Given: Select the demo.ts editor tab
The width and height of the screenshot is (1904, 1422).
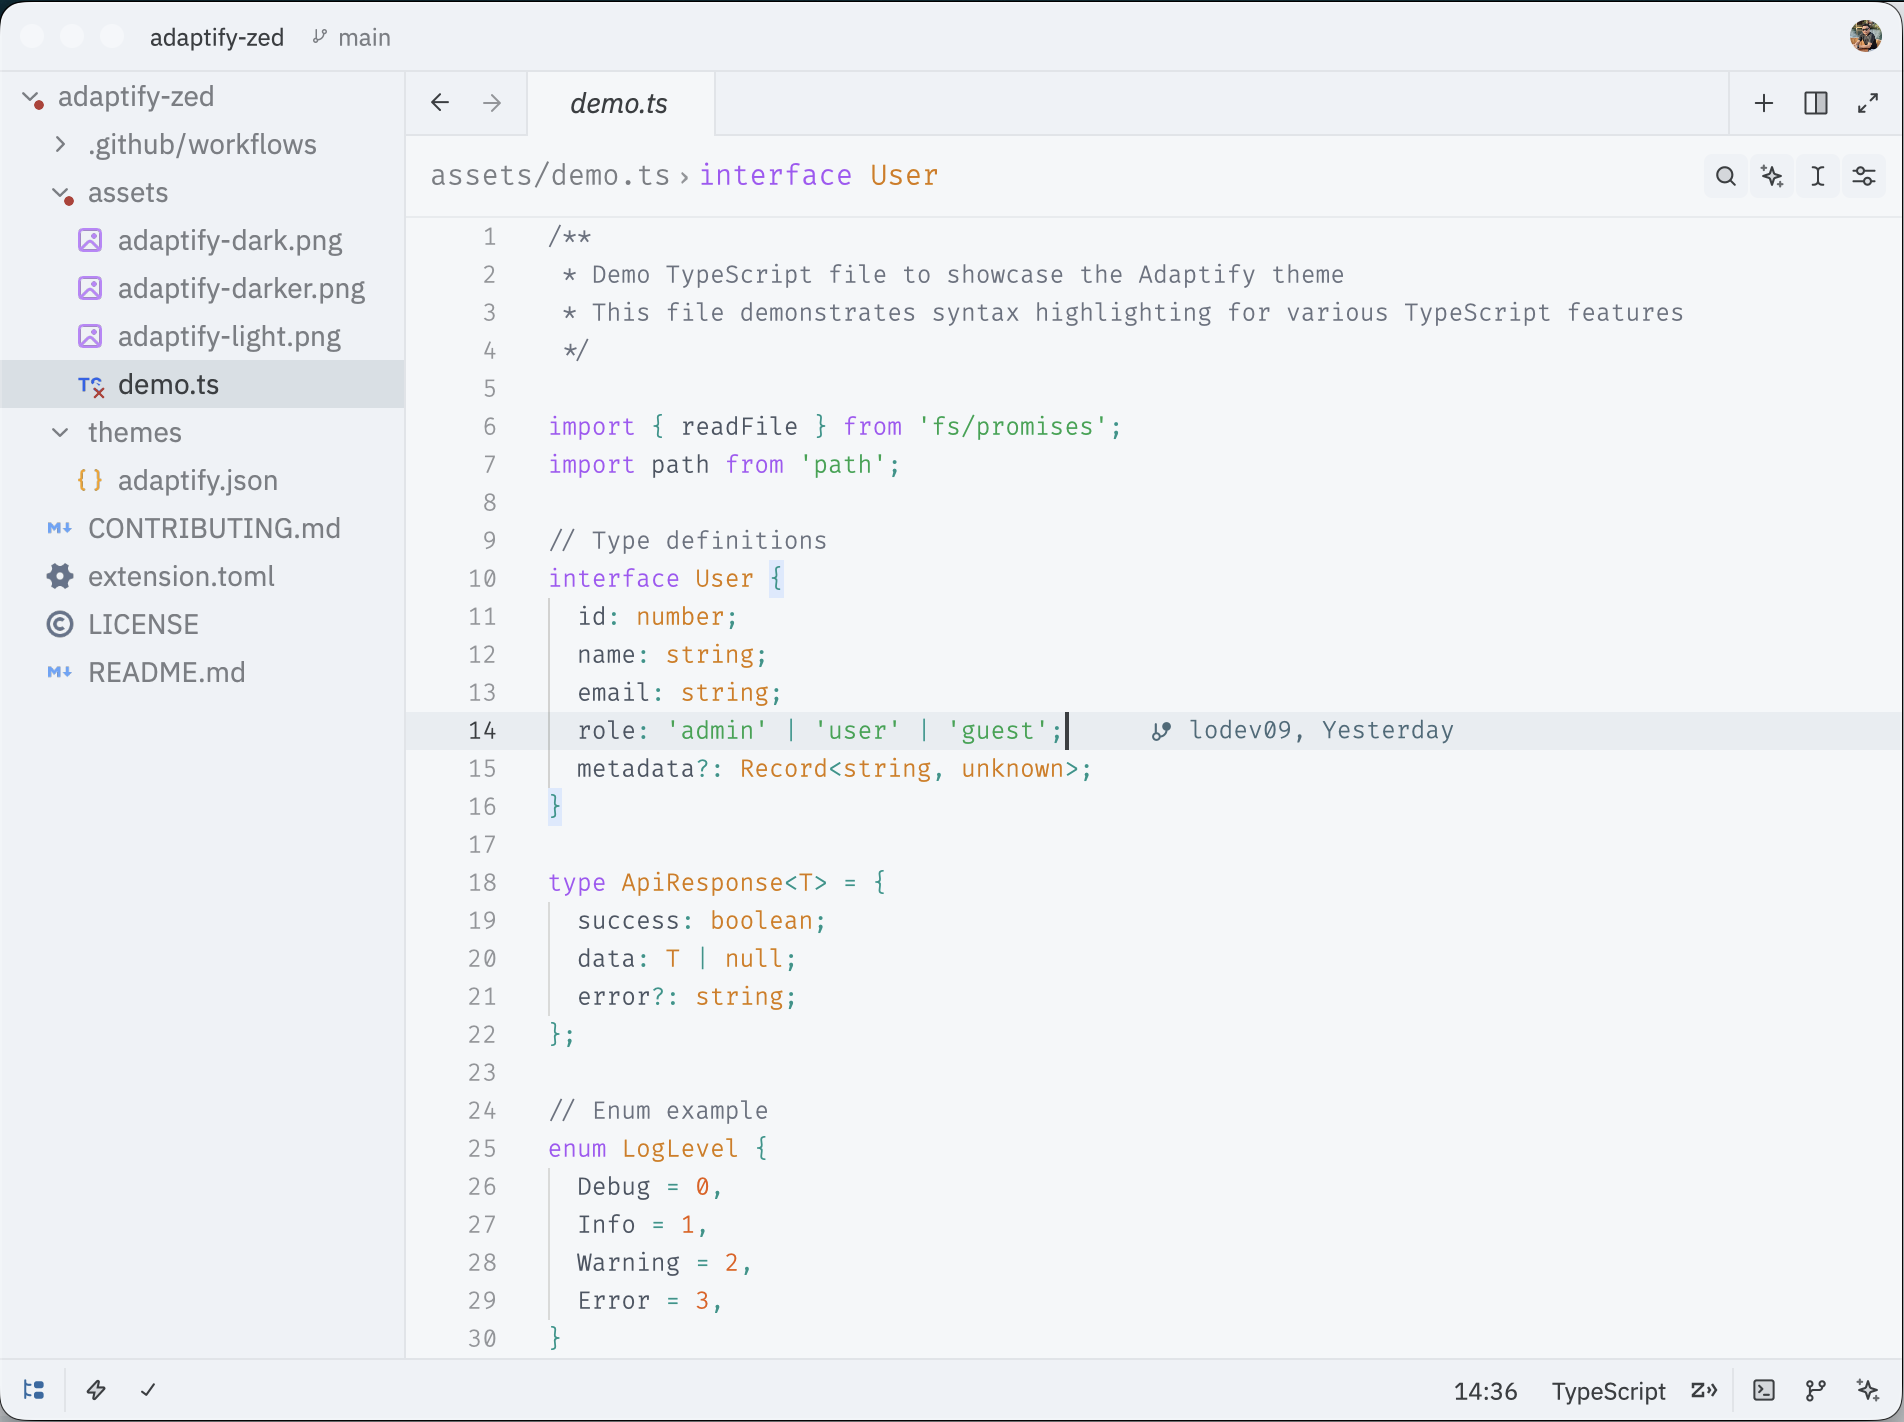Looking at the screenshot, I should tap(620, 103).
